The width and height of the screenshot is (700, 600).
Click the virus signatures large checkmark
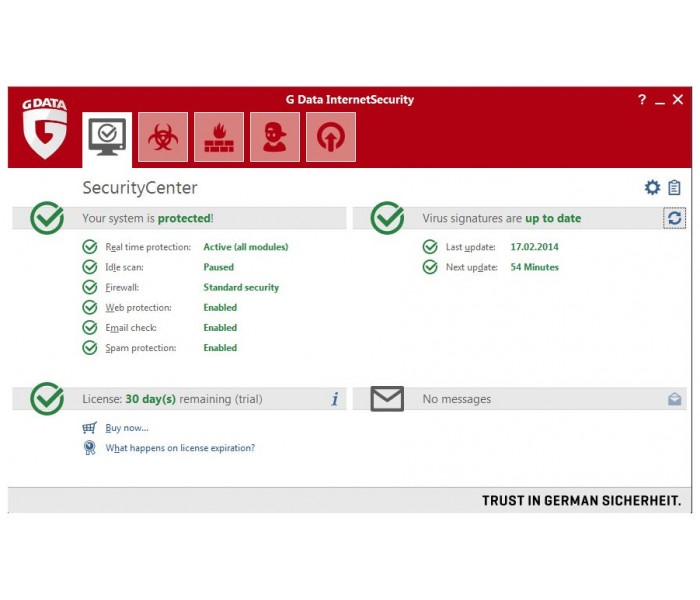tap(387, 218)
